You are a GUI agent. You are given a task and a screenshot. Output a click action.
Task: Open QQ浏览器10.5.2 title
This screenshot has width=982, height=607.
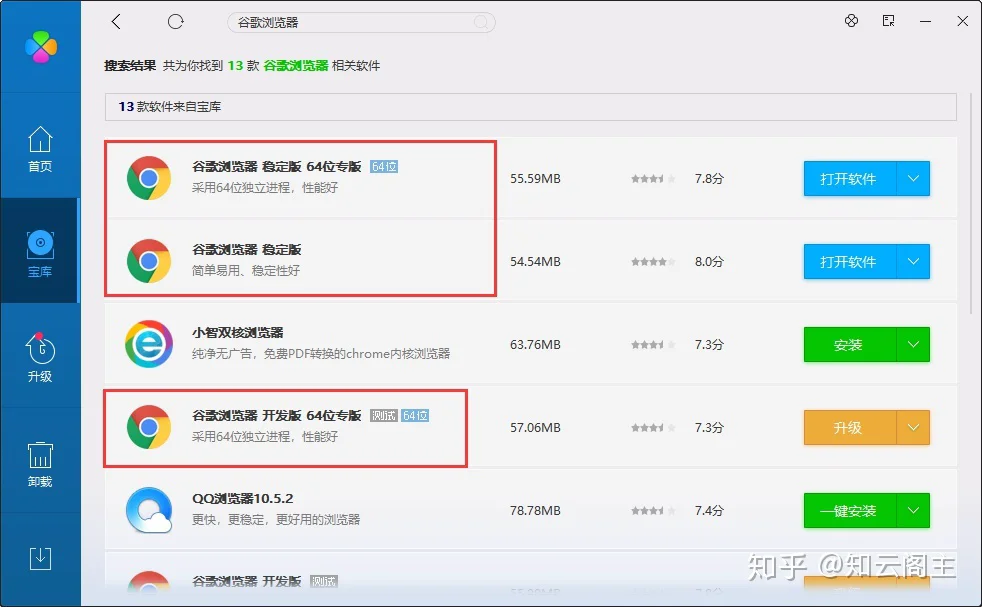point(242,499)
